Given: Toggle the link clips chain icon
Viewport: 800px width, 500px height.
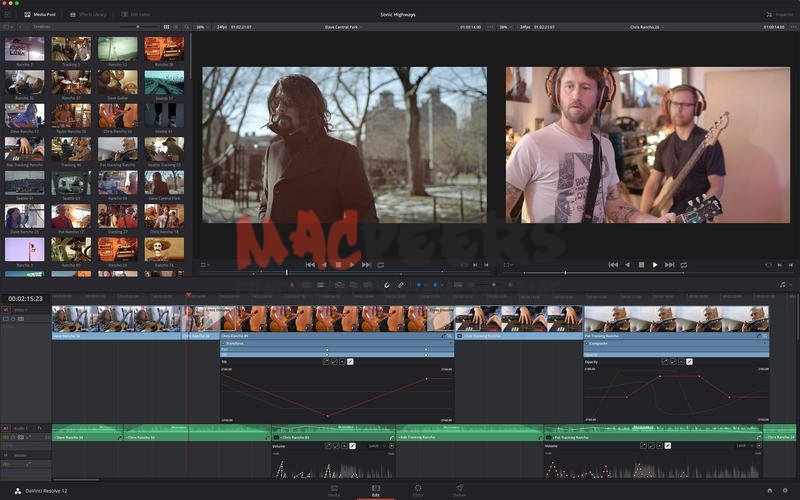Looking at the screenshot, I should click(x=401, y=285).
